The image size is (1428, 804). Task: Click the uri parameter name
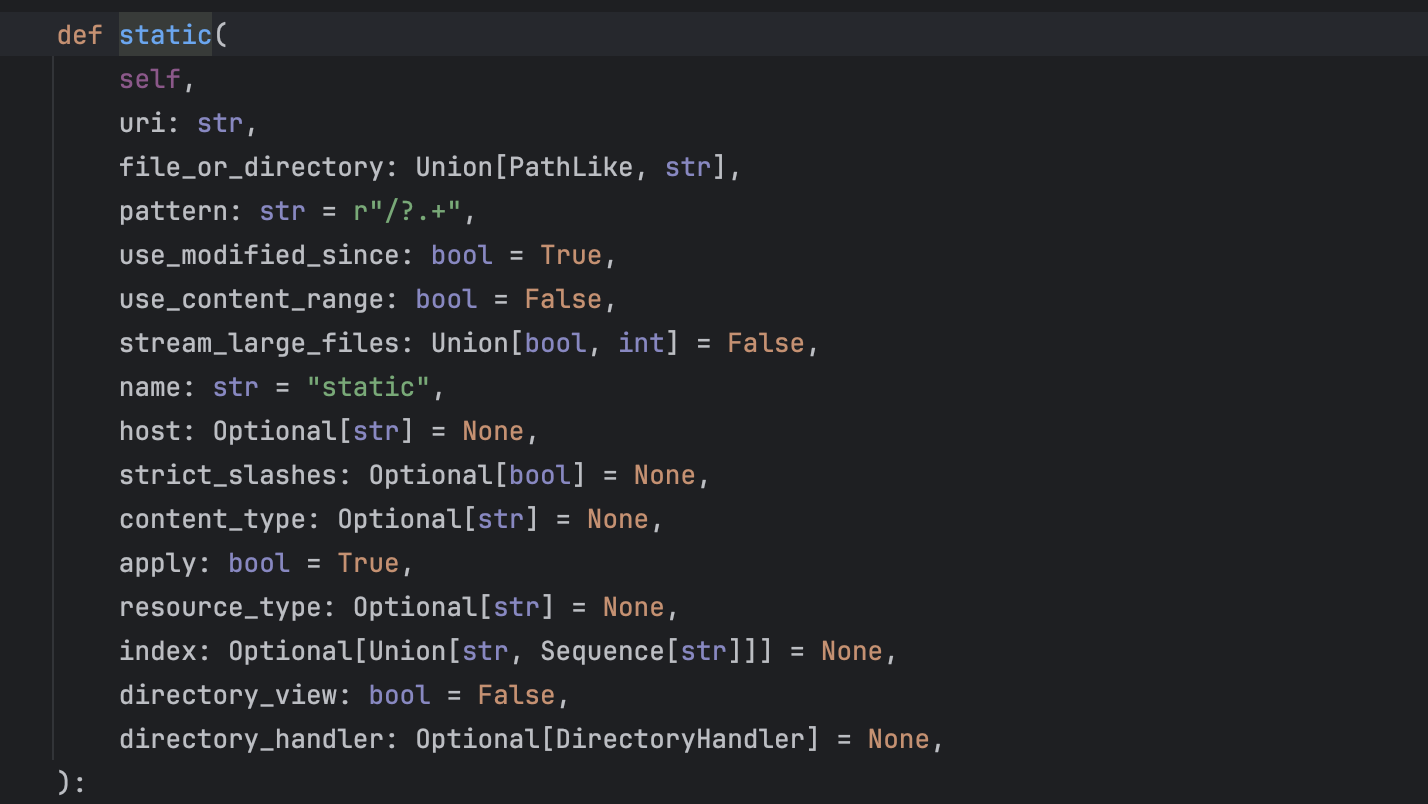142,123
